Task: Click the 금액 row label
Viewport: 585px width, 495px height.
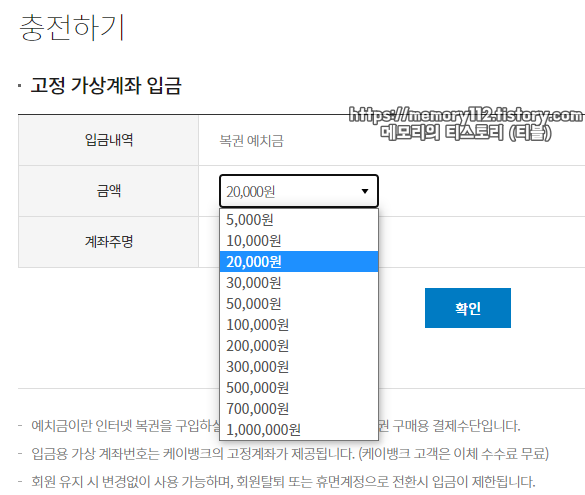Action: (x=109, y=191)
